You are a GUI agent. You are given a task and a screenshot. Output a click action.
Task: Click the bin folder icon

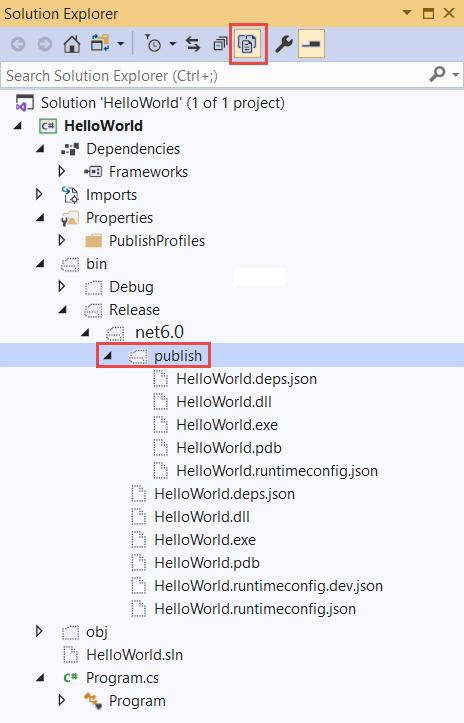(x=70, y=264)
